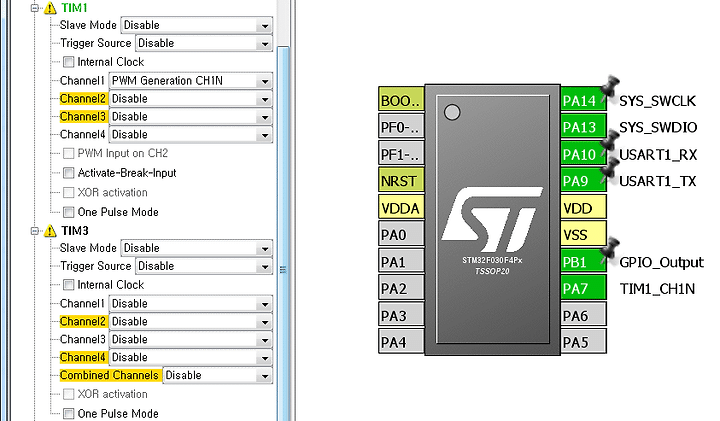
Task: Toggle TIM1 One Pulse Mode checkbox
Action: point(68,212)
